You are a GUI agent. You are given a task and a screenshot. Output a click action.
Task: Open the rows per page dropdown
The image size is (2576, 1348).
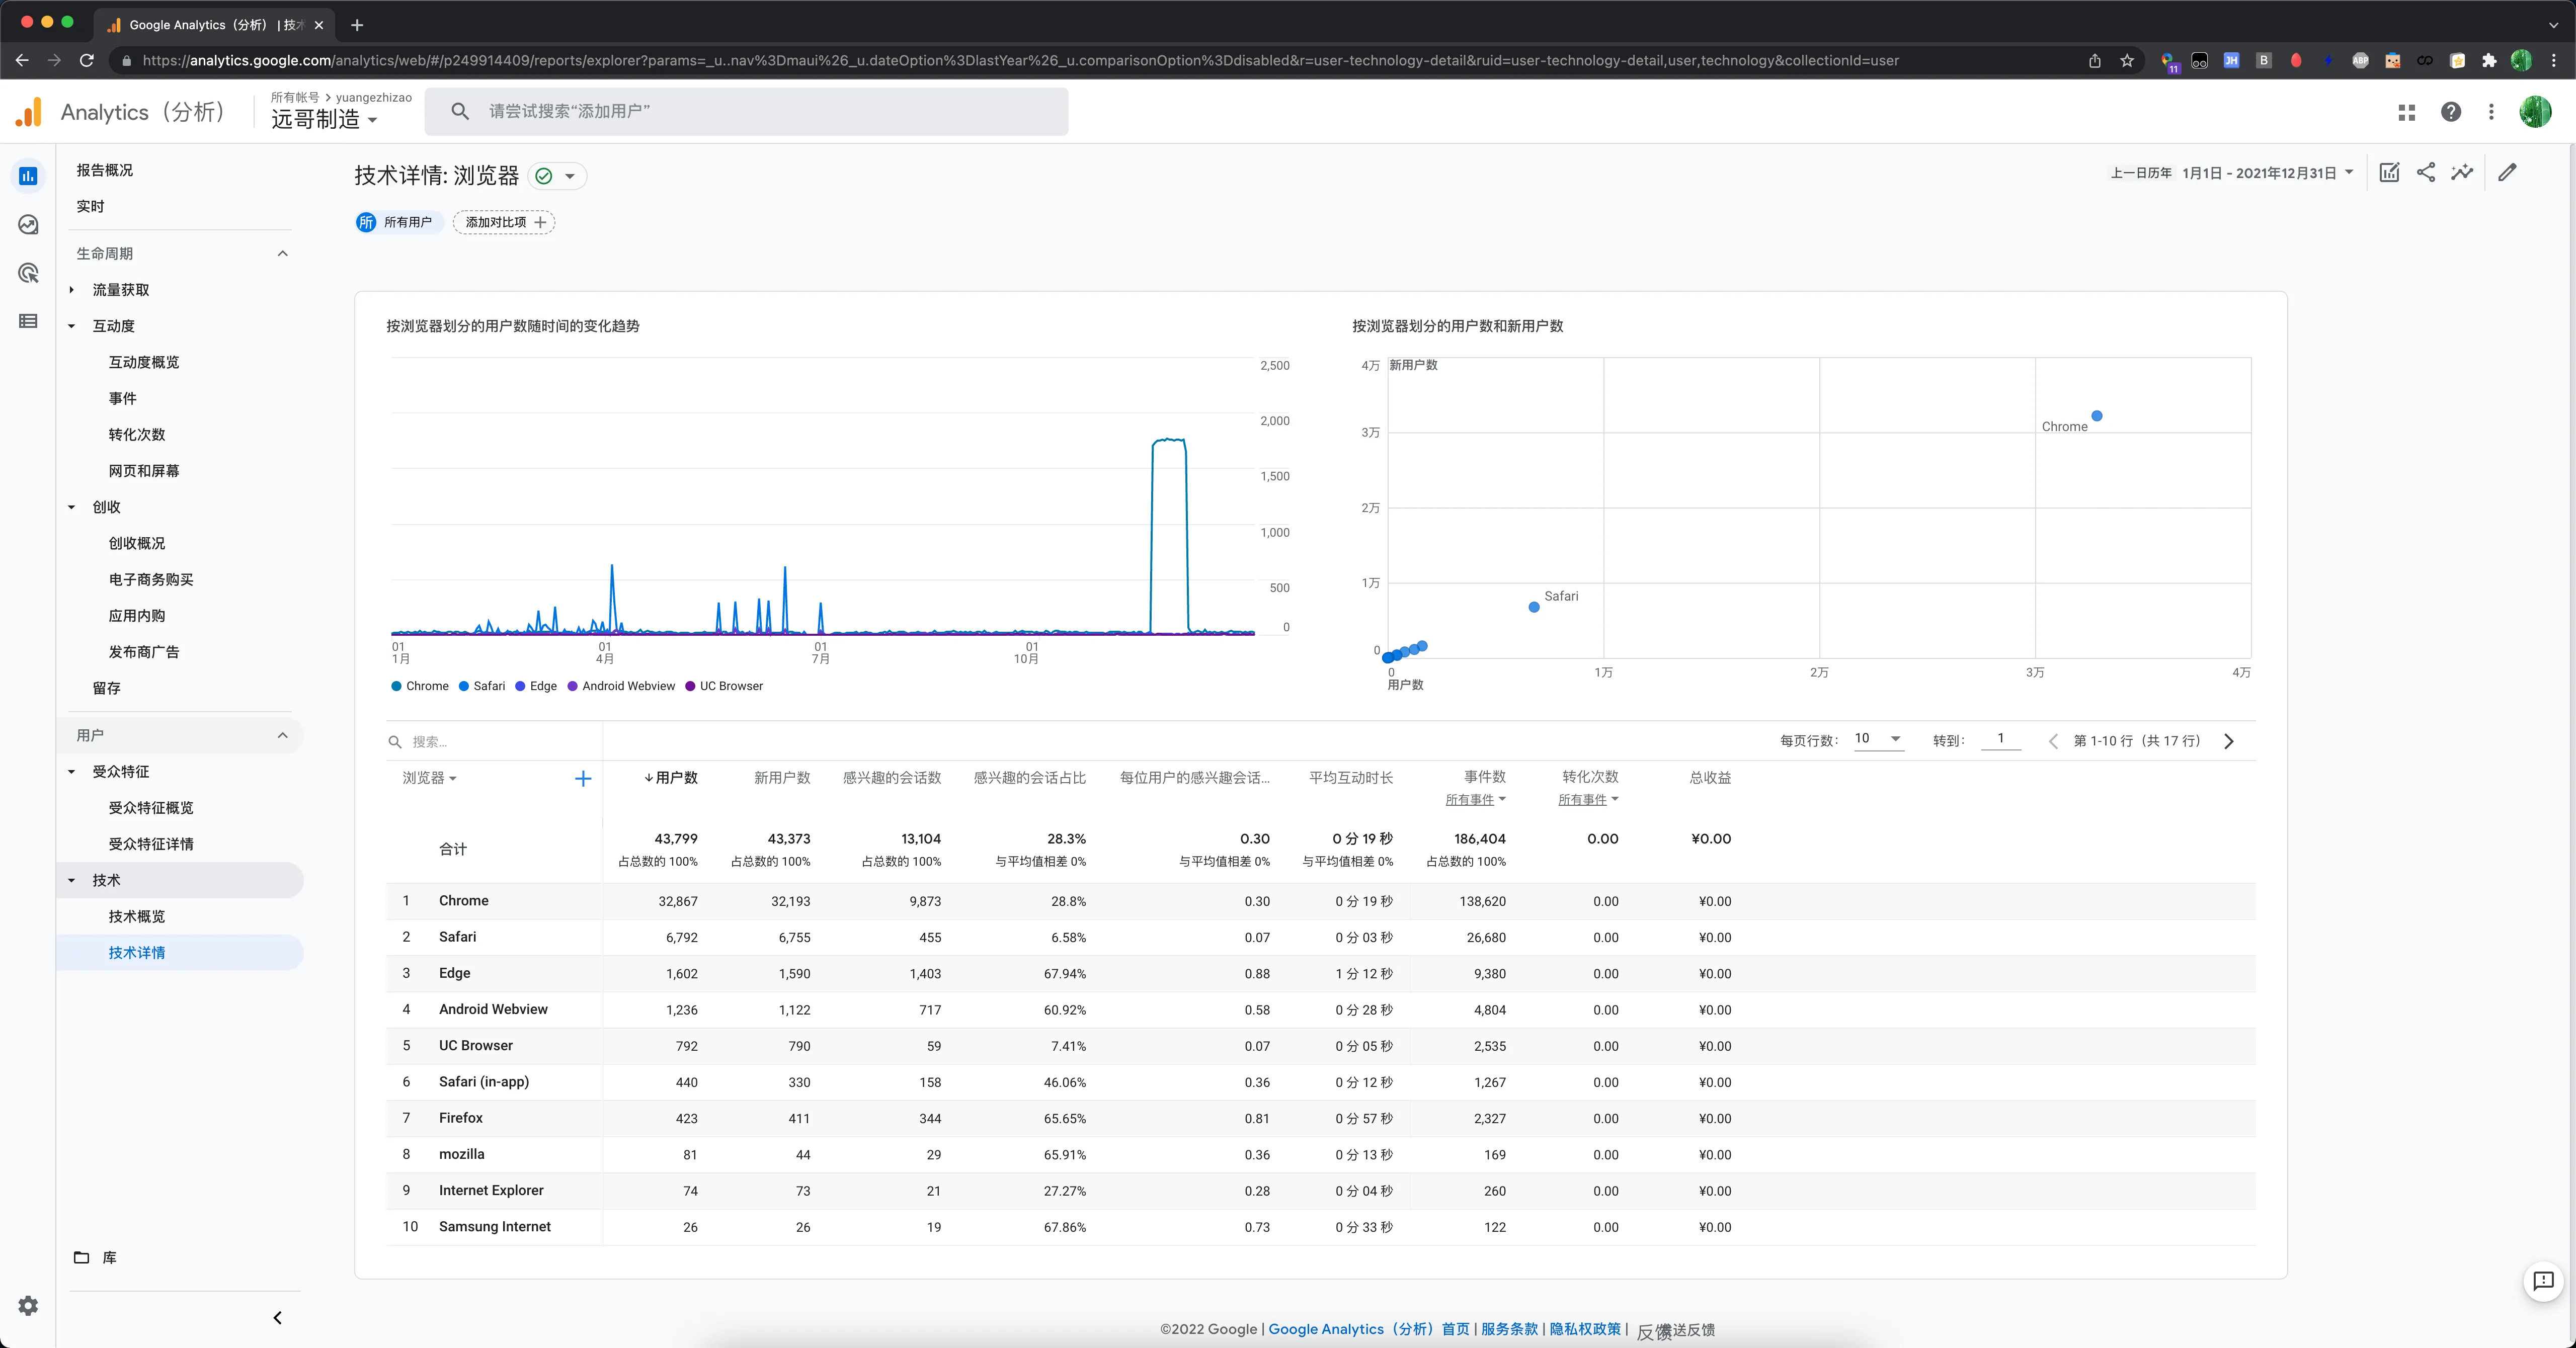click(x=1877, y=739)
